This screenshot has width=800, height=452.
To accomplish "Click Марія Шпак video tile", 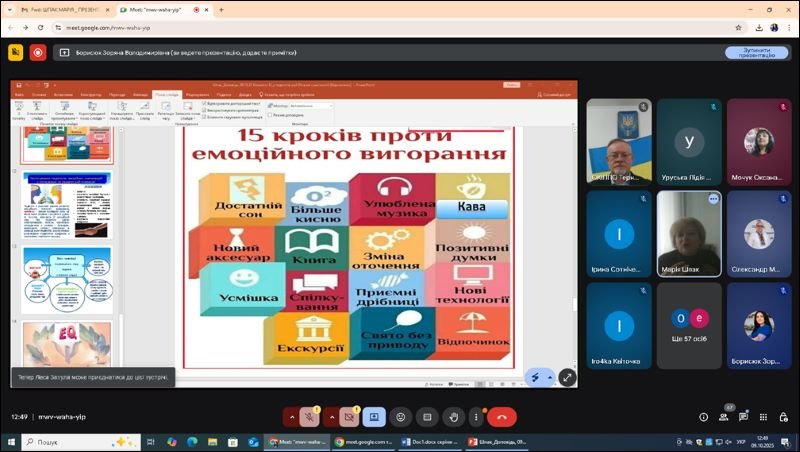I will pos(688,234).
